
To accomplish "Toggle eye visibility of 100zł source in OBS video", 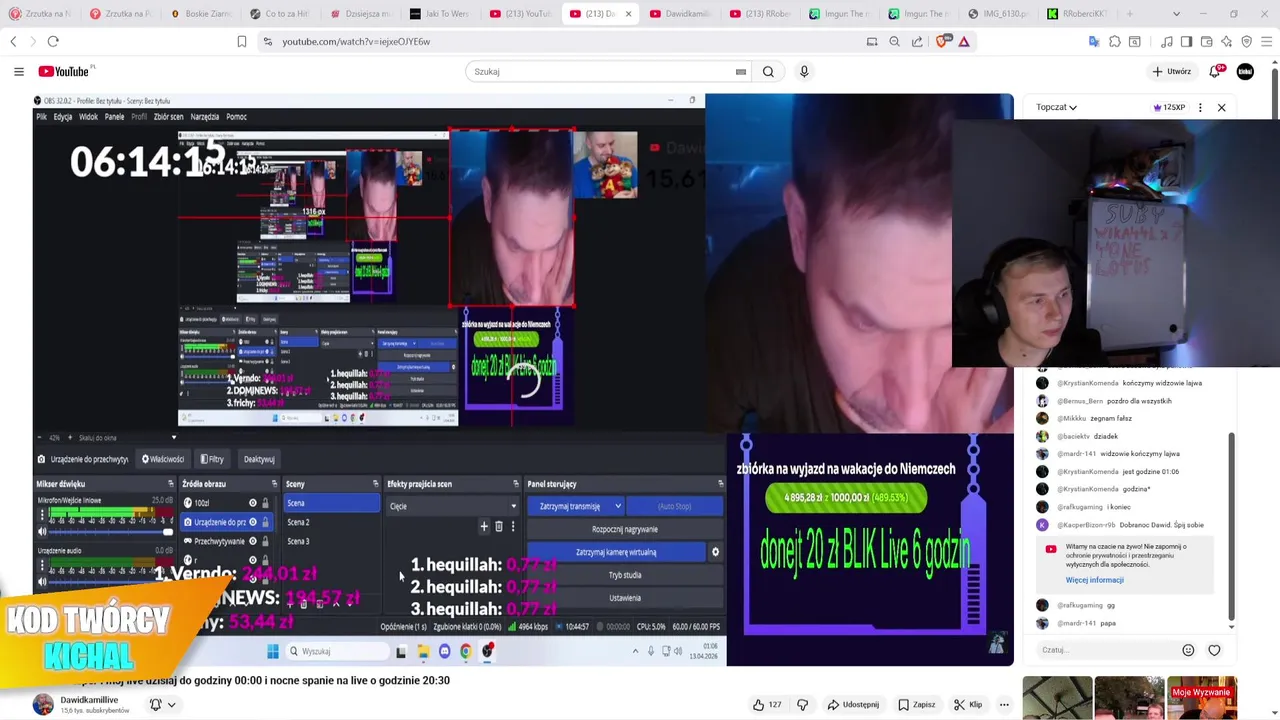I will pyautogui.click(x=252, y=503).
